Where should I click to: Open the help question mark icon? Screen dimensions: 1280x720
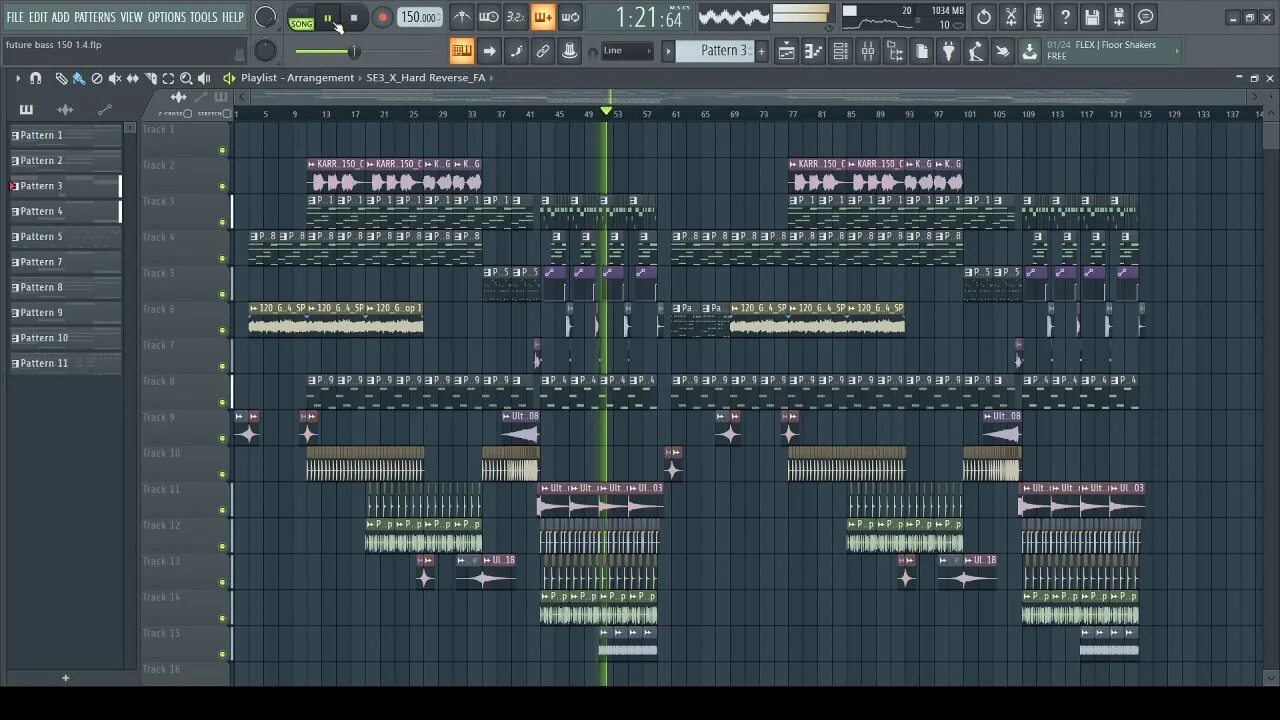click(1065, 17)
